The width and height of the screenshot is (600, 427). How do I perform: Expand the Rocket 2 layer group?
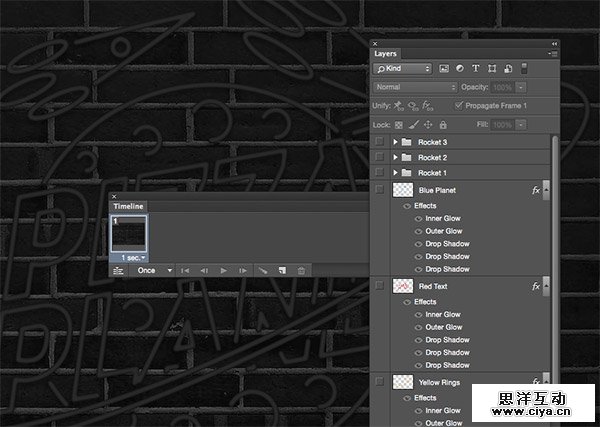click(x=396, y=158)
